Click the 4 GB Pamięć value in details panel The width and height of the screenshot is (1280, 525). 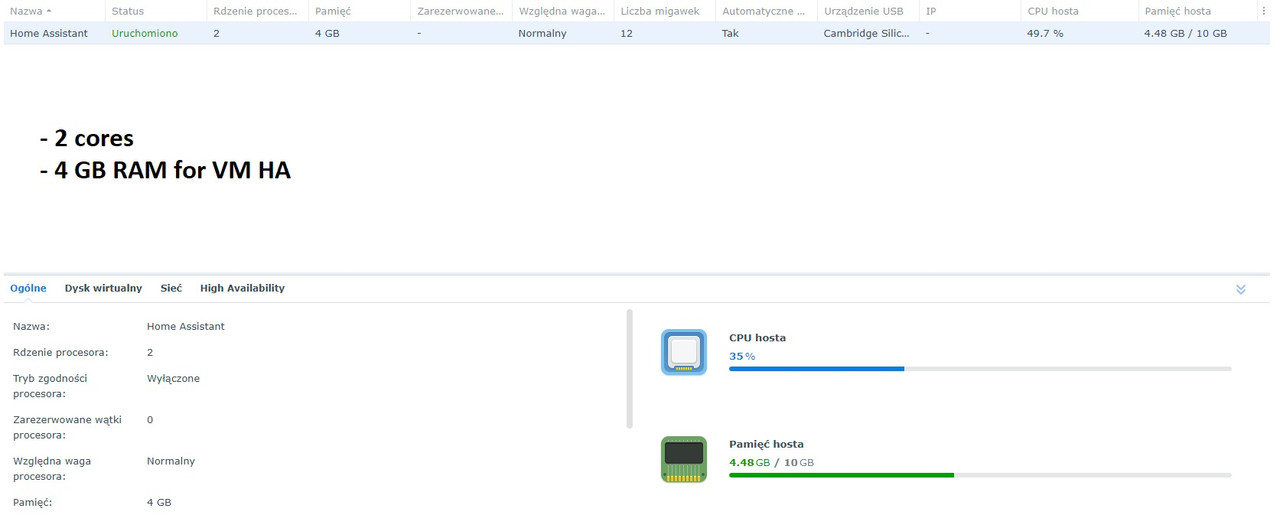(159, 502)
